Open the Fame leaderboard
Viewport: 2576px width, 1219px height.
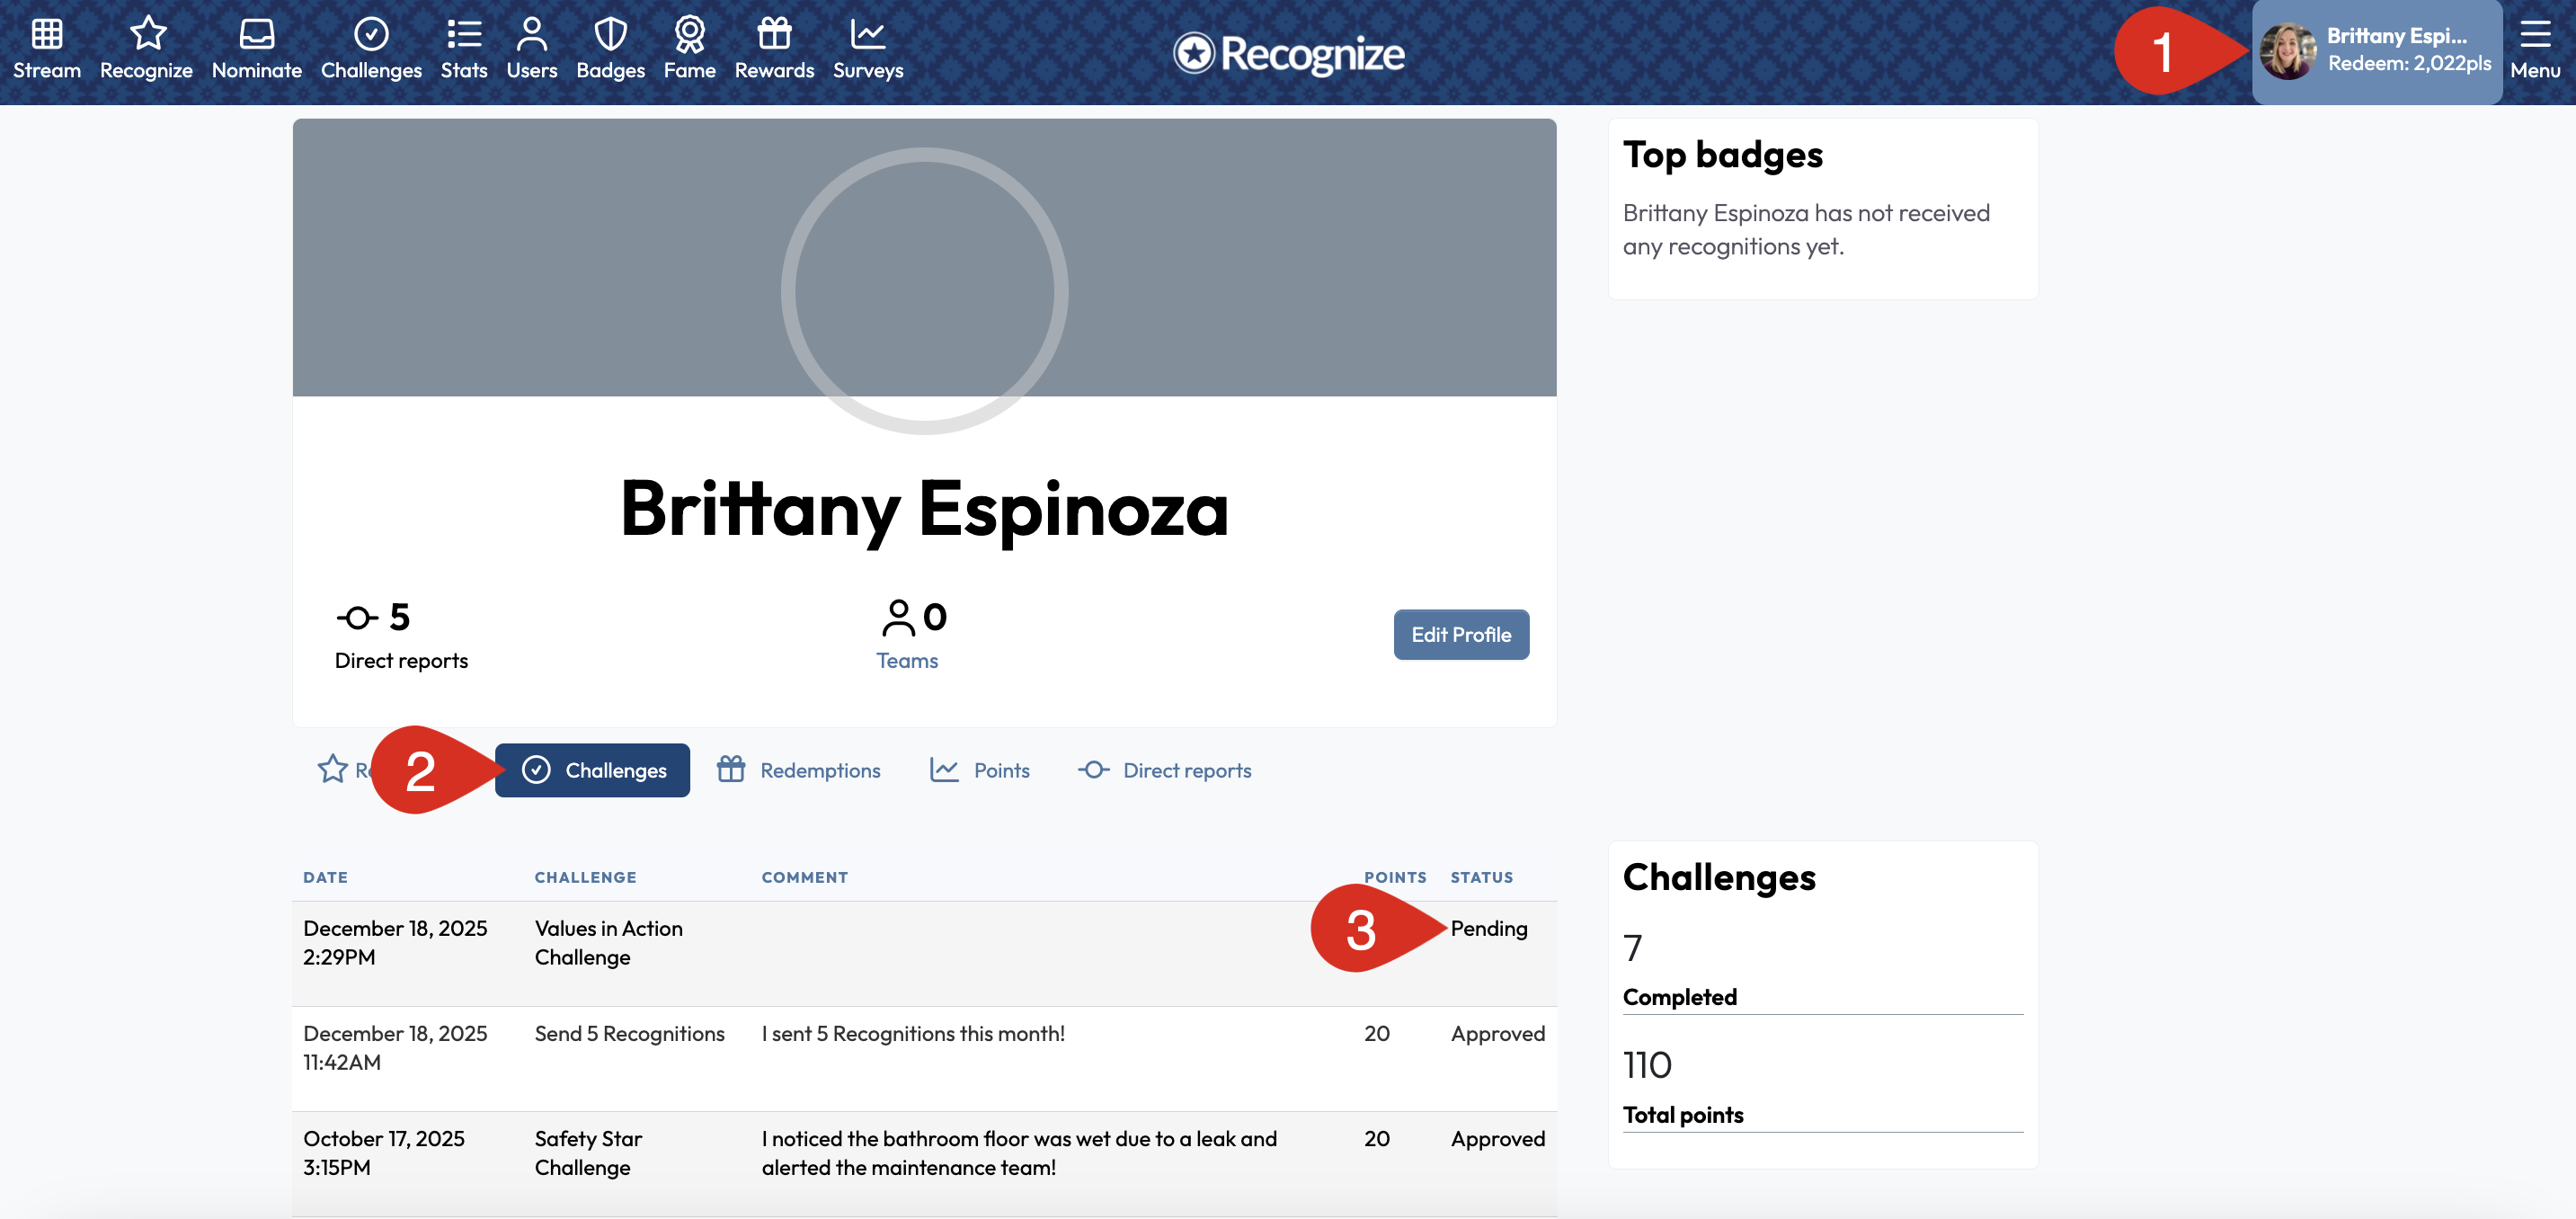[x=689, y=47]
